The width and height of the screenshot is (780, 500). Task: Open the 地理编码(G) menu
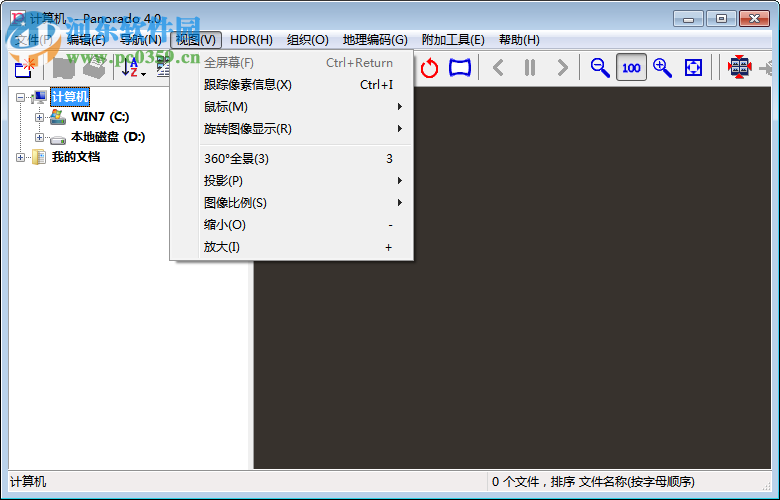coord(375,40)
